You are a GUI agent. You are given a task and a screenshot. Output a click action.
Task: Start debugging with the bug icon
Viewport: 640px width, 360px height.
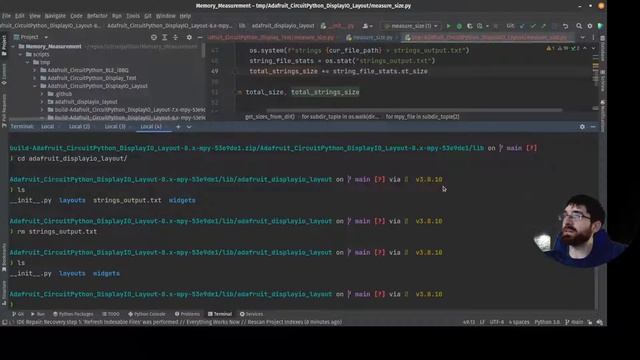click(x=459, y=26)
